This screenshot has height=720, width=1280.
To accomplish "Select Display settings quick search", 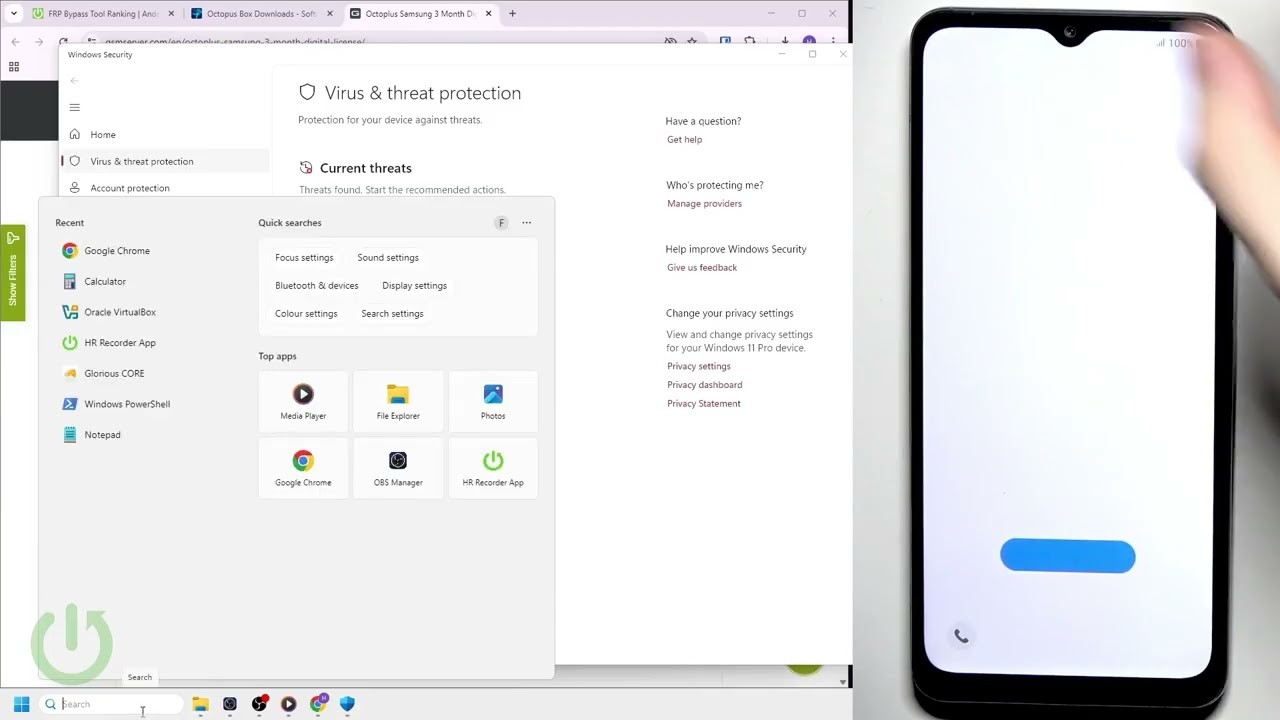I will (414, 286).
